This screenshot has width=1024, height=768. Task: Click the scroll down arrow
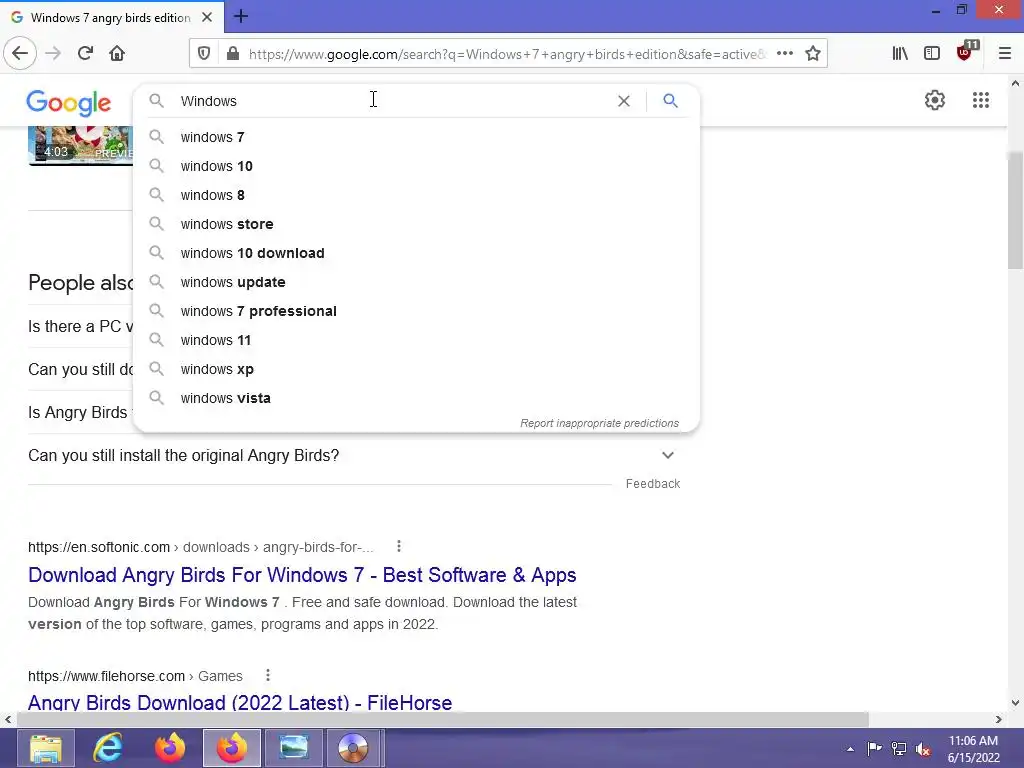coord(1015,703)
